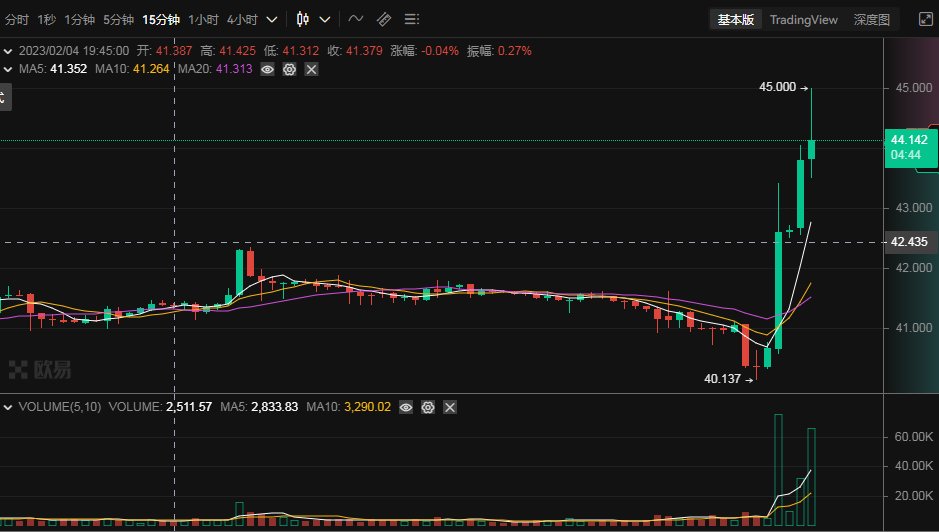Click the volume MA5 value 2,833.83
Viewport: 939px width, 532px height.
pos(274,407)
